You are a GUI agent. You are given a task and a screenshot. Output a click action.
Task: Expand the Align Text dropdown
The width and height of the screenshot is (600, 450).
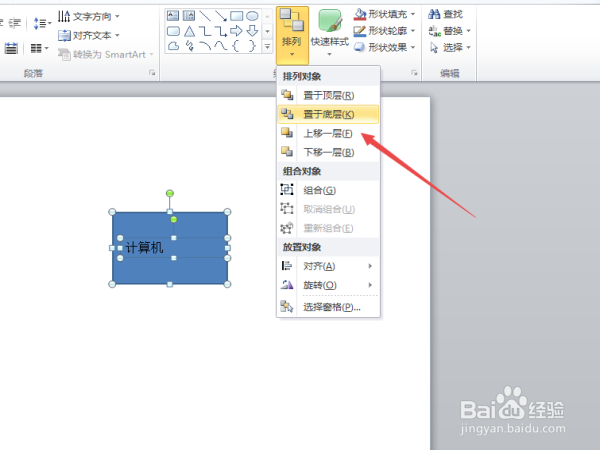(117, 35)
